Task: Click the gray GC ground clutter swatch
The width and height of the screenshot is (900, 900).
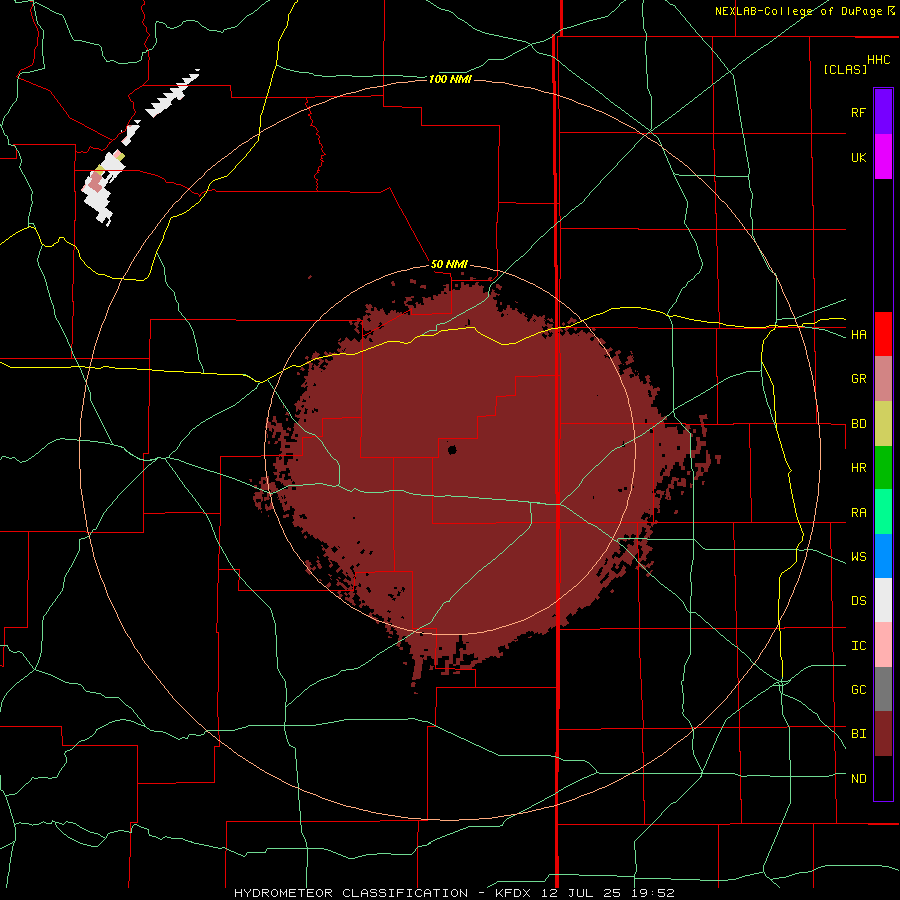Action: point(883,689)
